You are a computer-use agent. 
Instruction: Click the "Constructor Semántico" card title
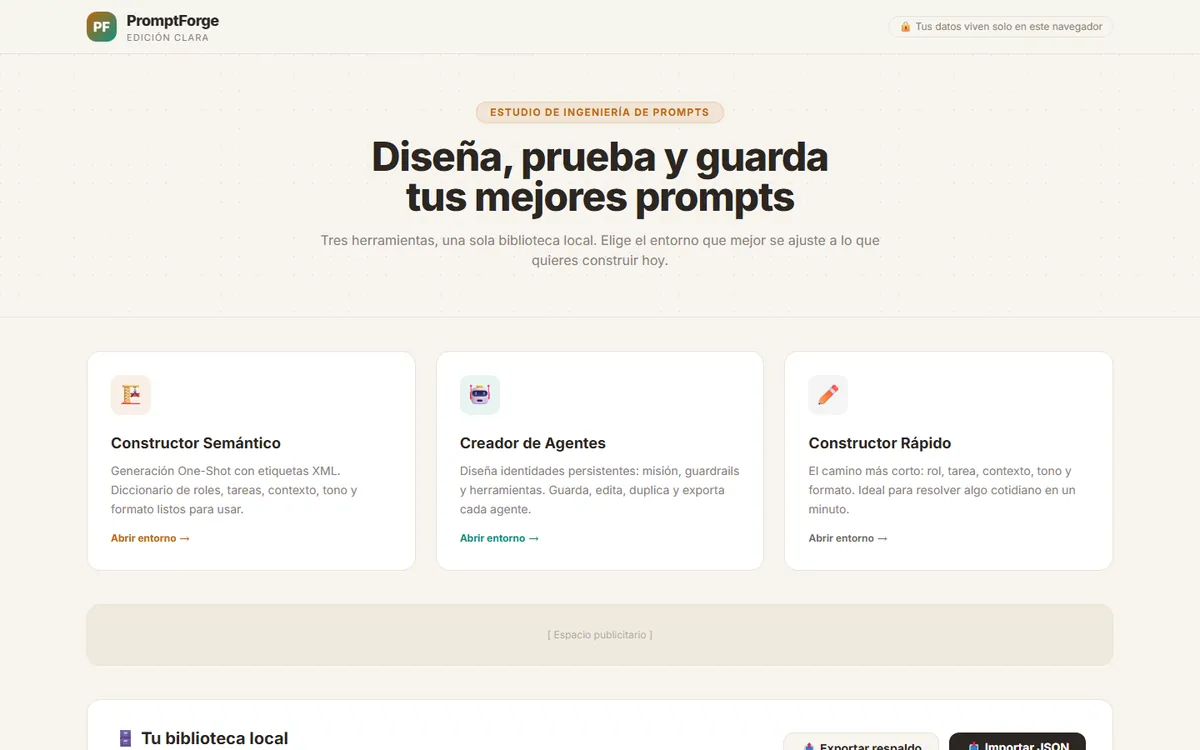196,443
